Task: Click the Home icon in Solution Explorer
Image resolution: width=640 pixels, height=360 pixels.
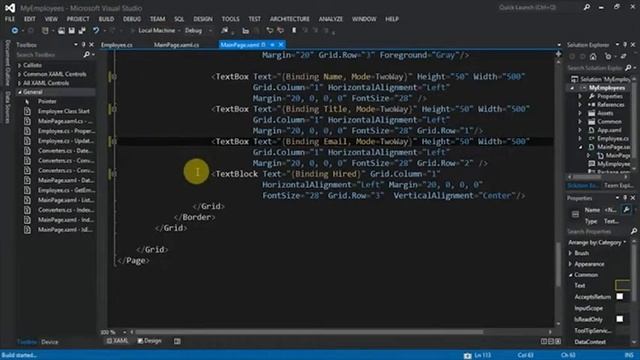Action: [593, 56]
